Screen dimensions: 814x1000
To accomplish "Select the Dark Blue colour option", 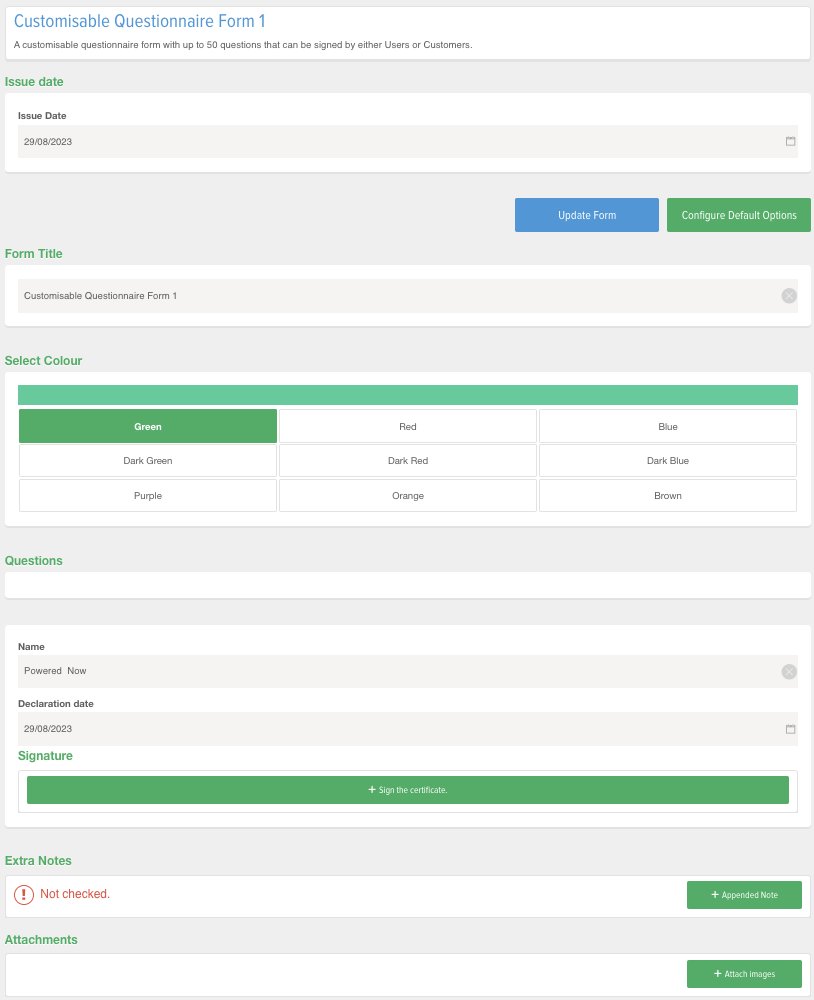I will point(667,460).
